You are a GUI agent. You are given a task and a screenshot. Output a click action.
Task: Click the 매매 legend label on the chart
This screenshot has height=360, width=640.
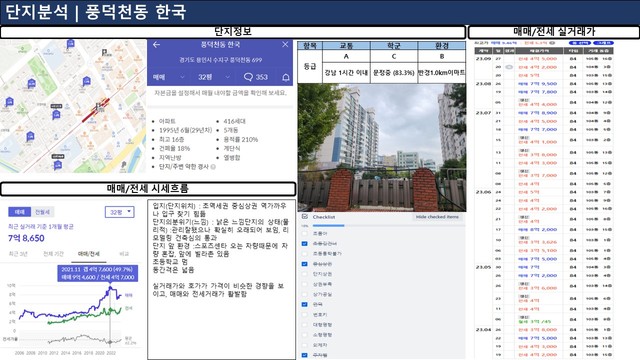pos(129,295)
